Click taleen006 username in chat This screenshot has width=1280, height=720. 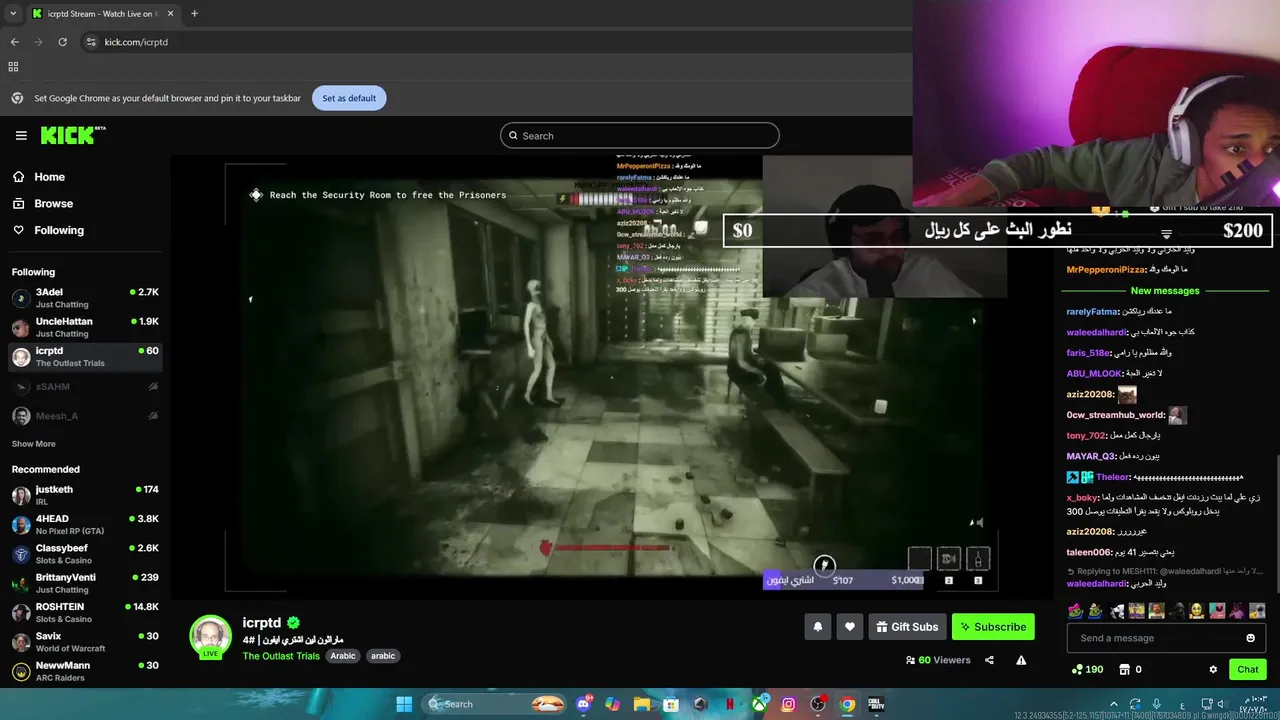pyautogui.click(x=1090, y=552)
